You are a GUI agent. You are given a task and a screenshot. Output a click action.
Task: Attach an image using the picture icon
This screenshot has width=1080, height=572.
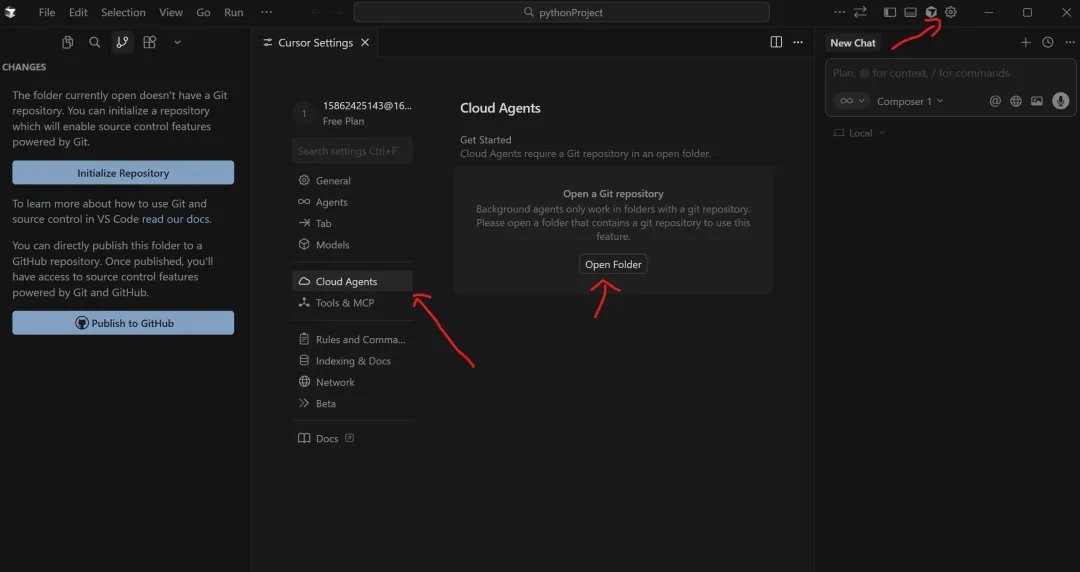tap(1037, 101)
